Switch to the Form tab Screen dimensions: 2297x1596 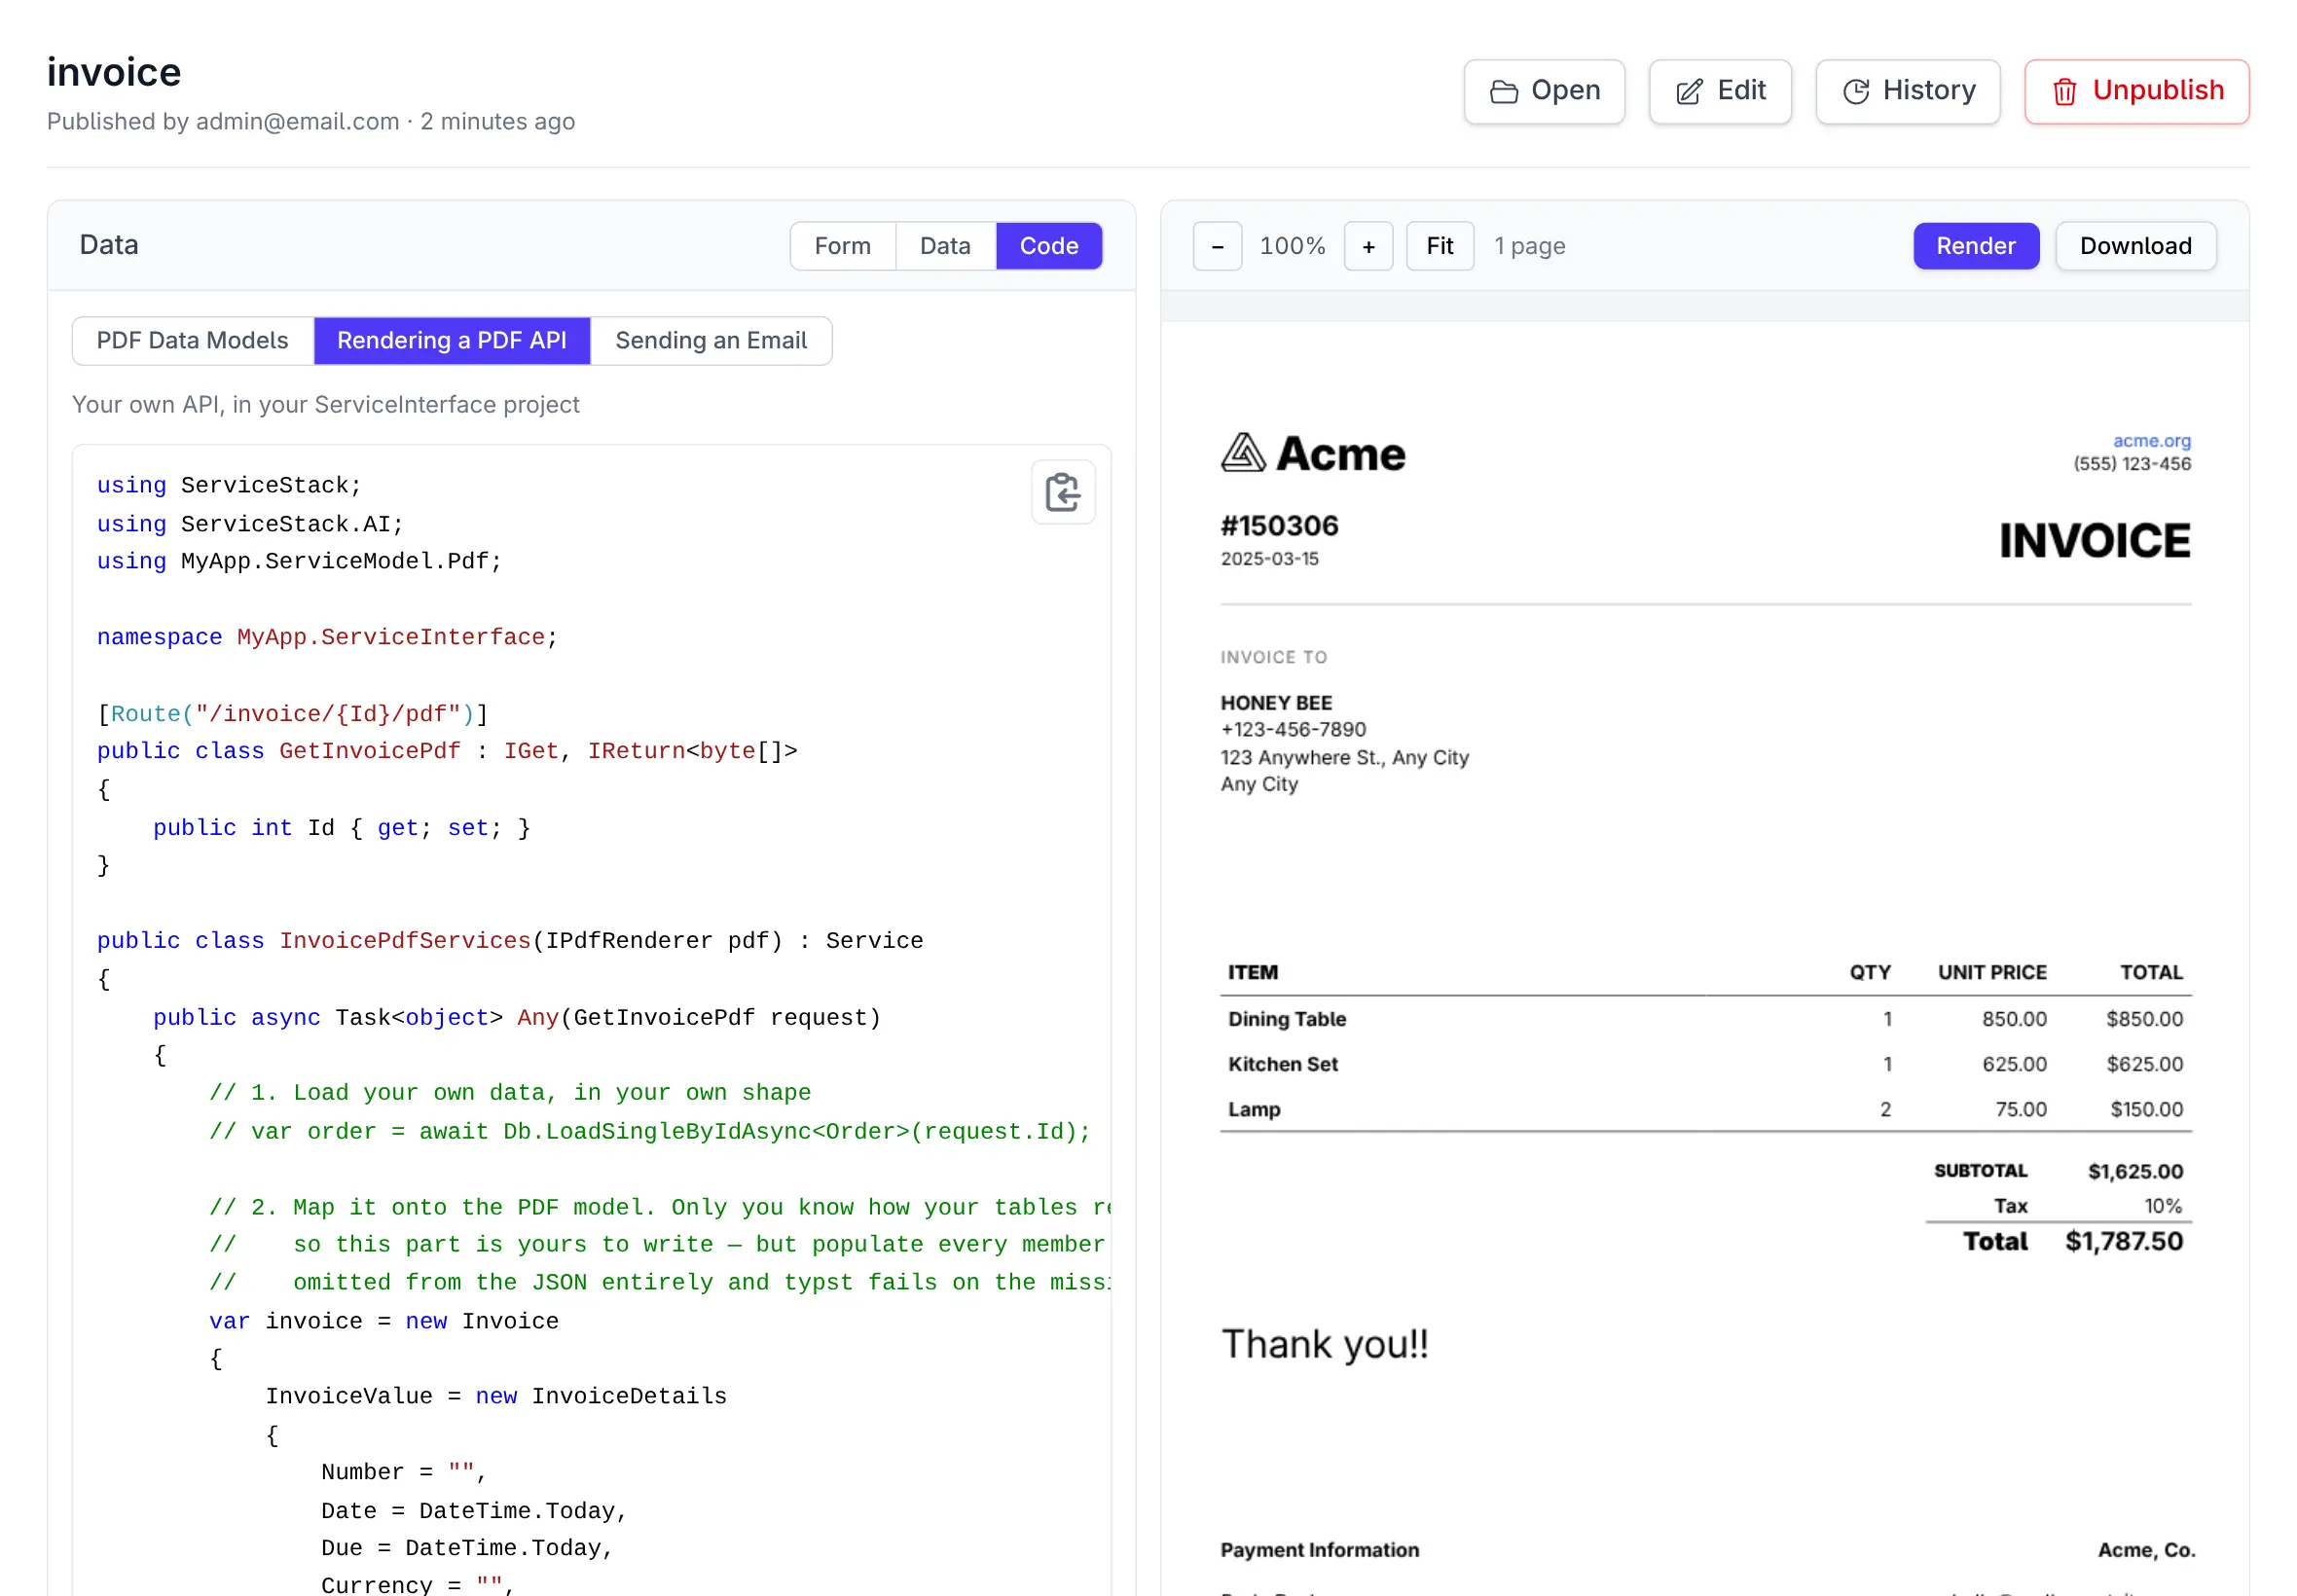tap(842, 246)
